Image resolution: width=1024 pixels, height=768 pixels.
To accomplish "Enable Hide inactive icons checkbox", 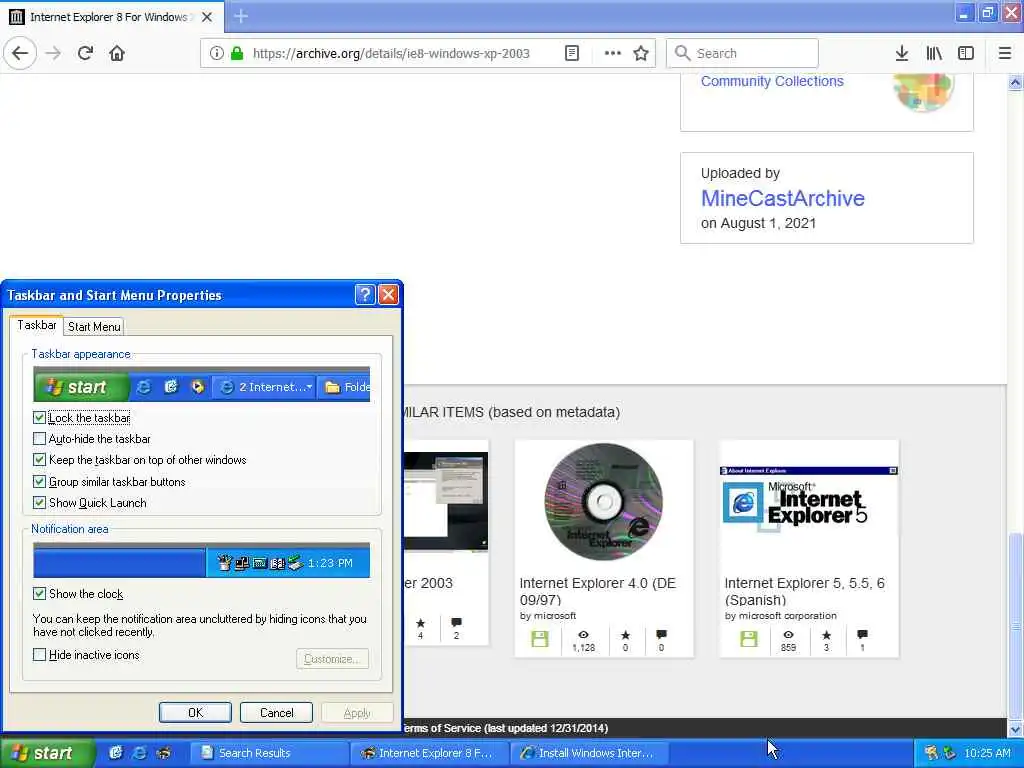I will point(39,655).
